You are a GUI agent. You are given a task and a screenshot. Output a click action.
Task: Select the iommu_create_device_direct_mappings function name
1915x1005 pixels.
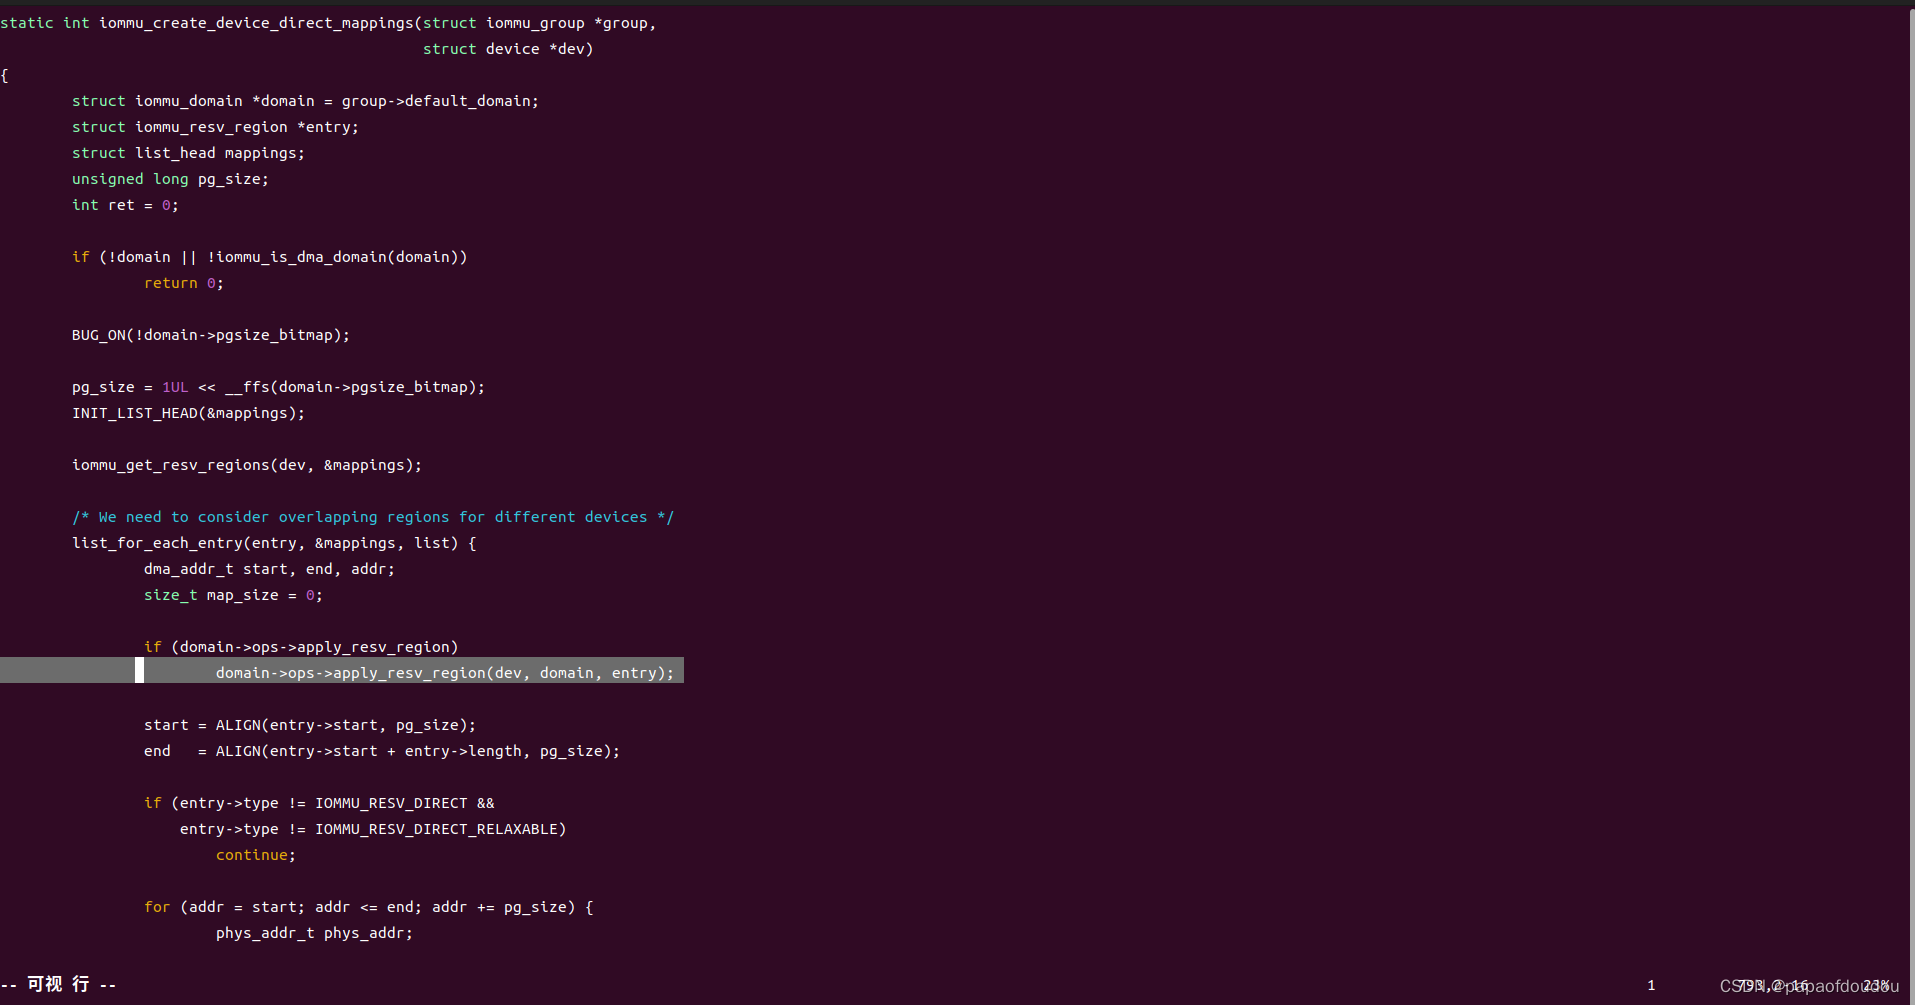[256, 22]
